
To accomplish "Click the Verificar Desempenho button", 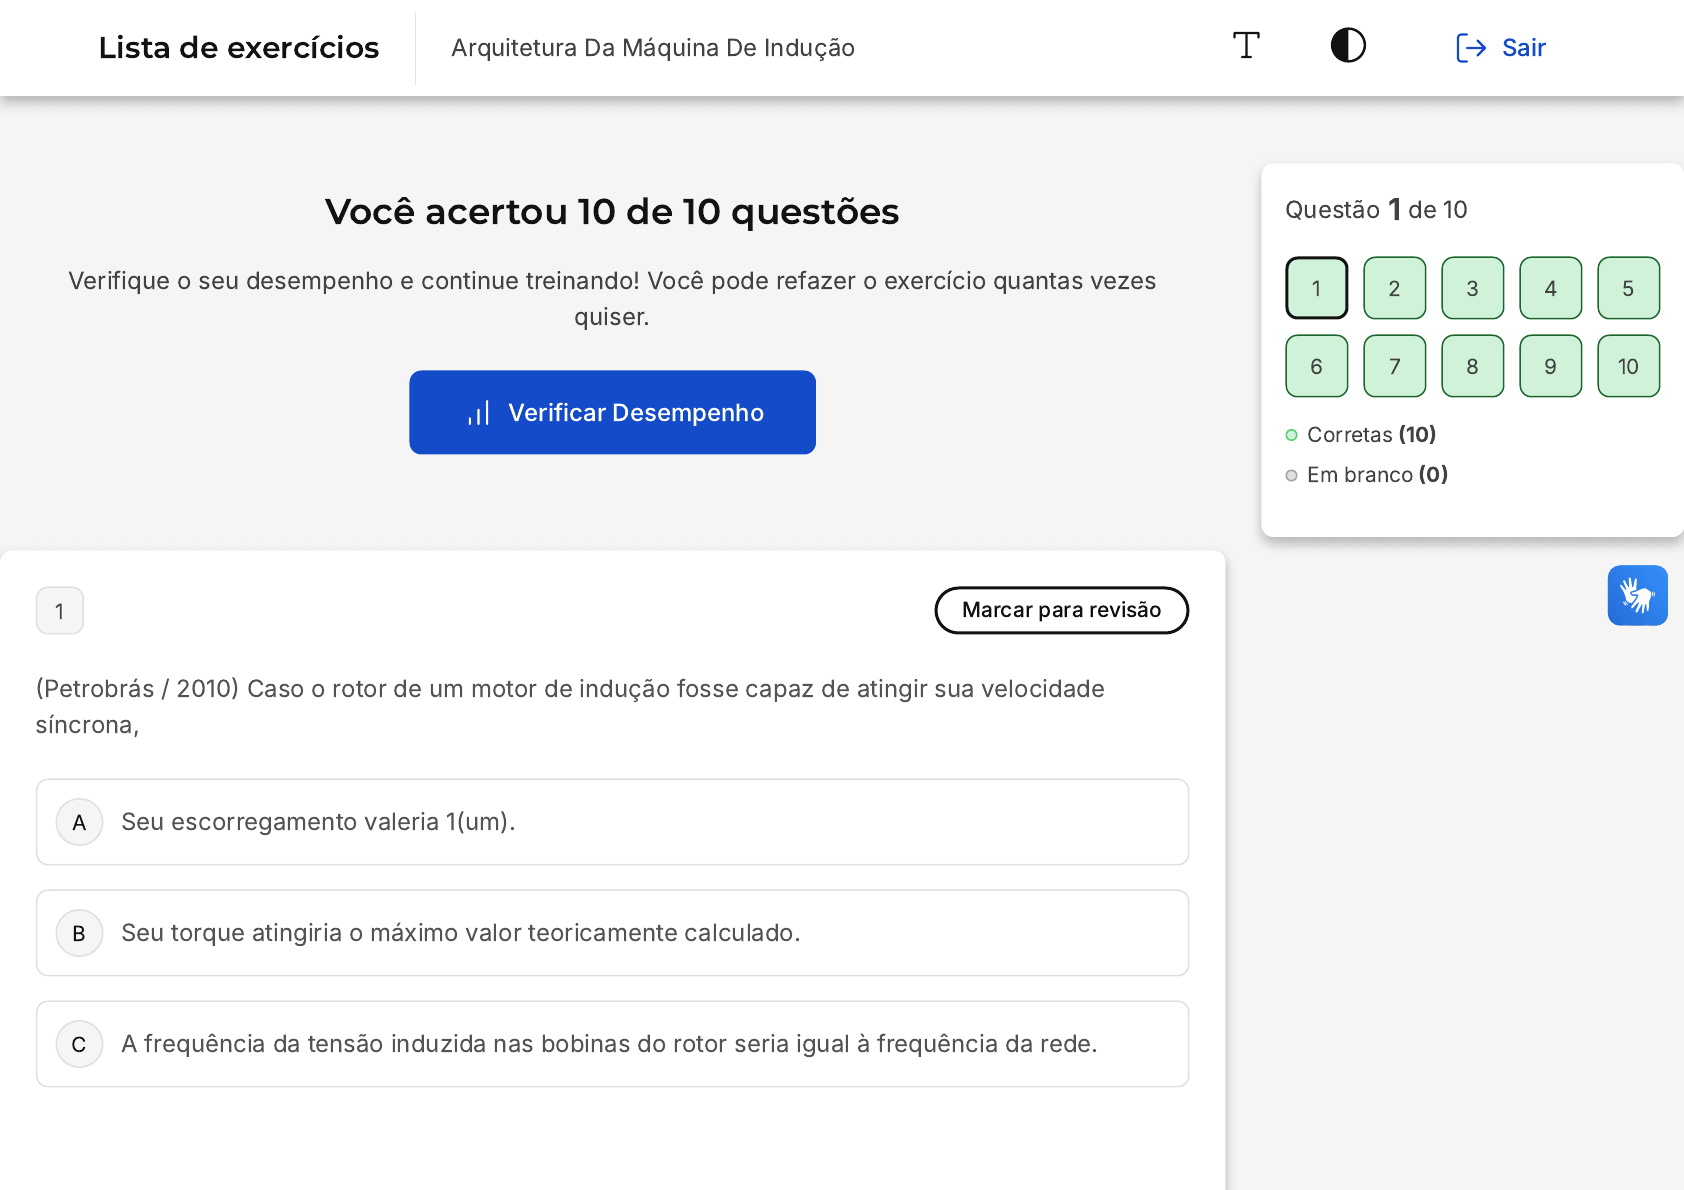I will (612, 412).
